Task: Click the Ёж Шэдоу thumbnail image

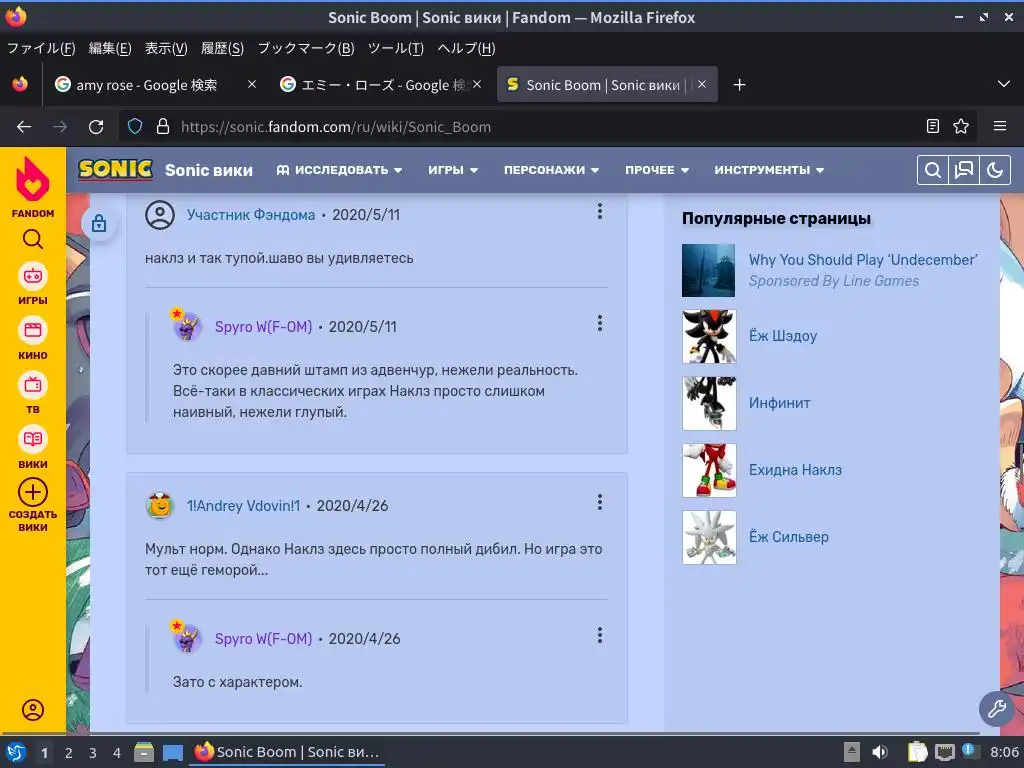Action: pyautogui.click(x=709, y=336)
